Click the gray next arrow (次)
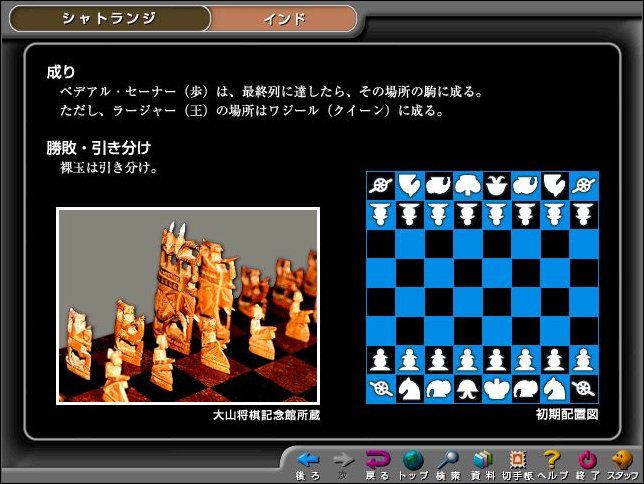Viewport: 644px width, 484px height. pos(342,462)
